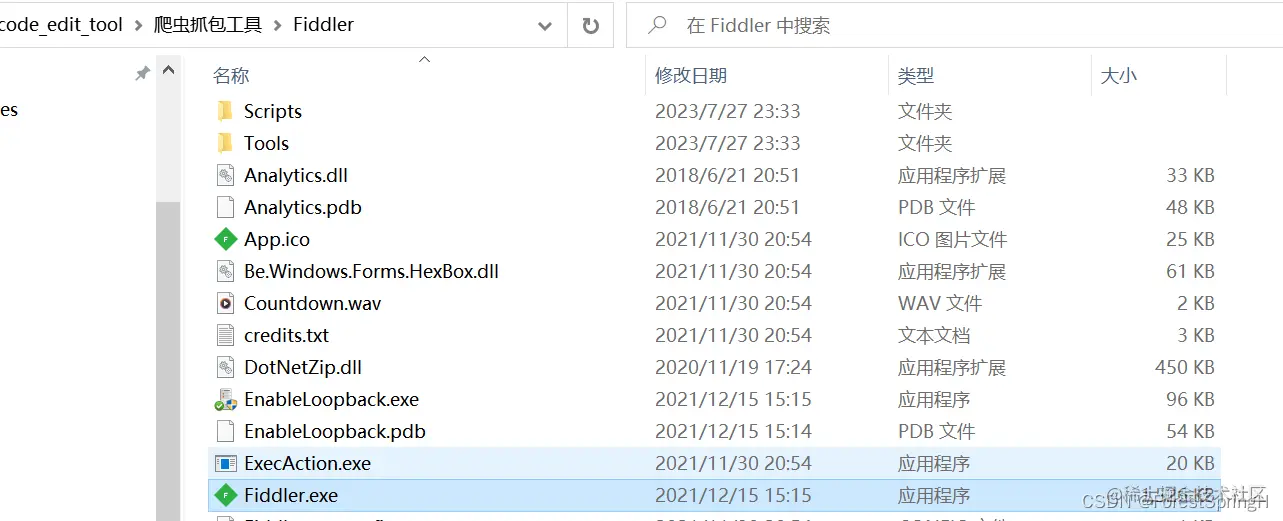Select the green Fiddler.exe icon
The height and width of the screenshot is (521, 1283).
tap(226, 495)
